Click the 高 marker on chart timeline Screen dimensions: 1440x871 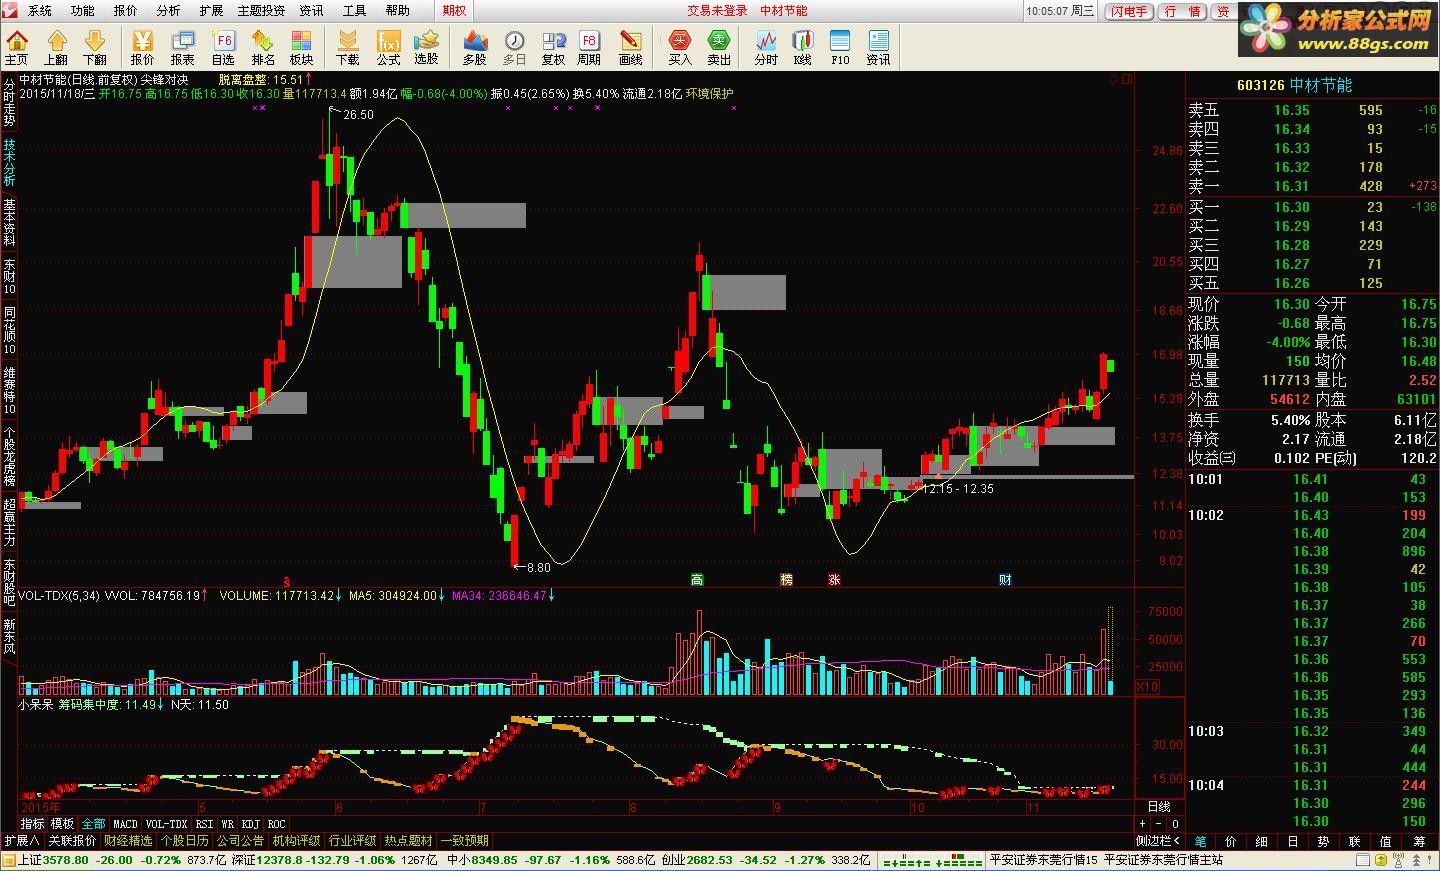click(x=697, y=580)
